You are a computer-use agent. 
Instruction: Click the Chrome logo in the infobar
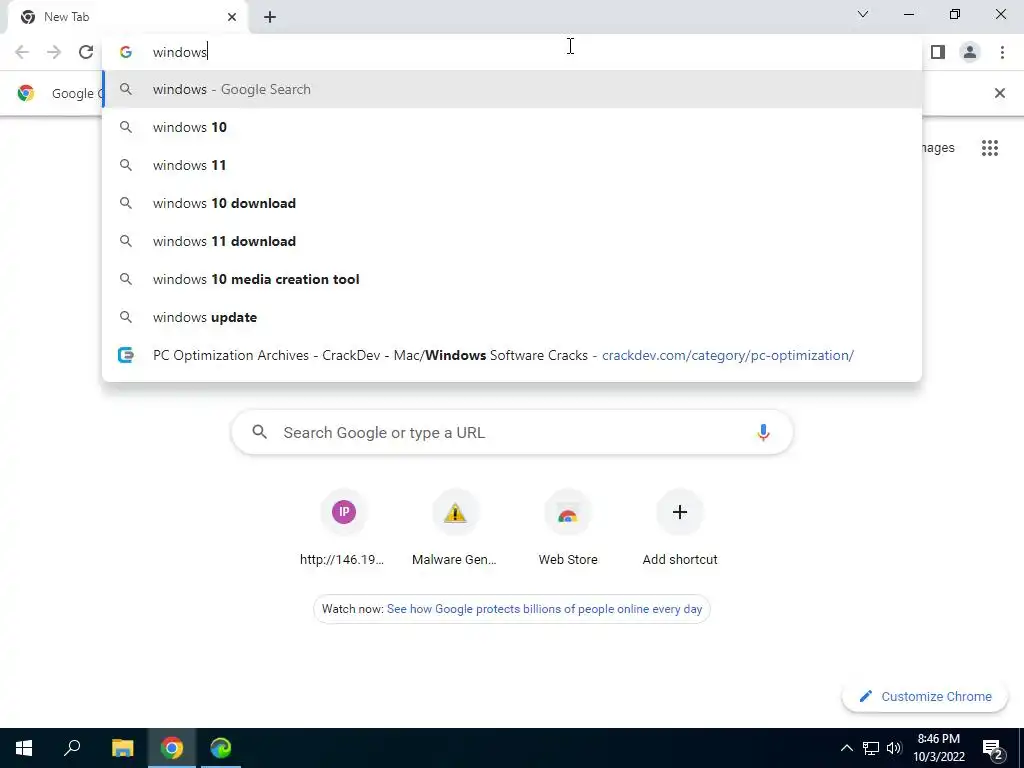click(x=25, y=93)
